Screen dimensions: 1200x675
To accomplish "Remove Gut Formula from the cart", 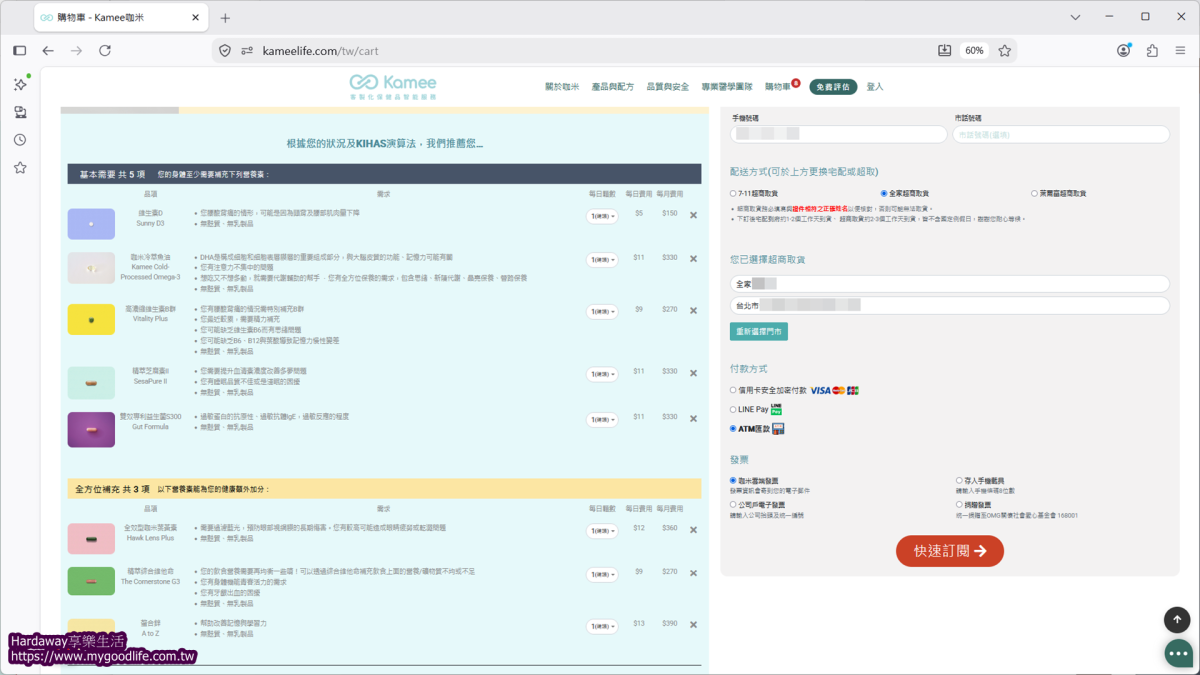I will click(x=693, y=417).
